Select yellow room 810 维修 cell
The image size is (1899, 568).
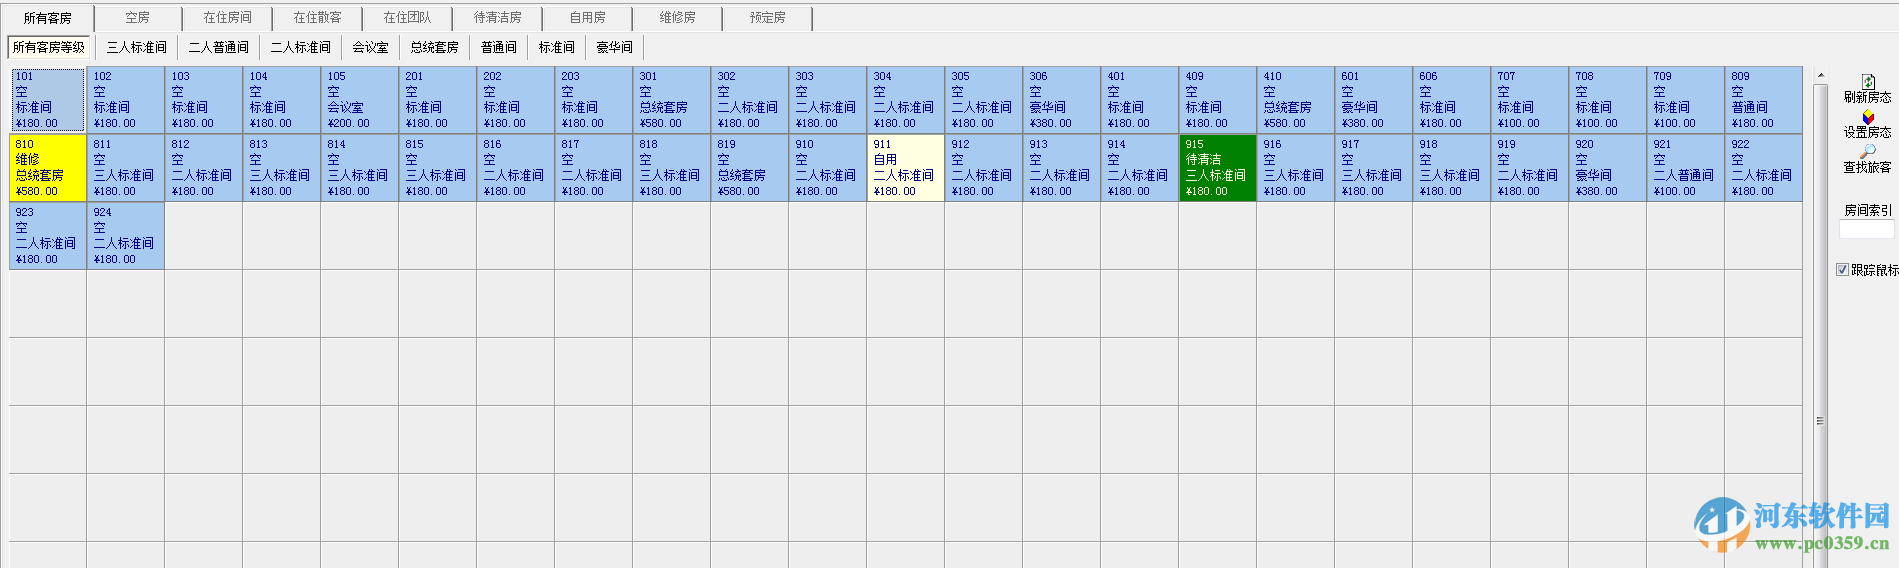(x=48, y=168)
